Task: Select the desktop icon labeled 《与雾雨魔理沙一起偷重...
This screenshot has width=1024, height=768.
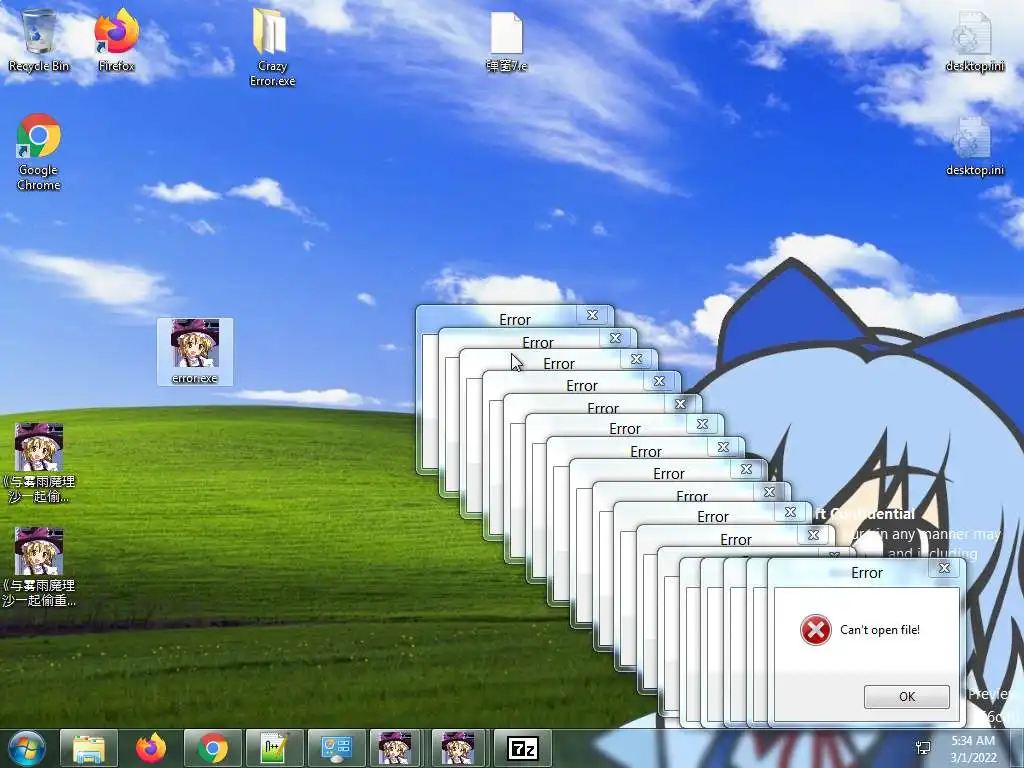Action: tap(39, 567)
